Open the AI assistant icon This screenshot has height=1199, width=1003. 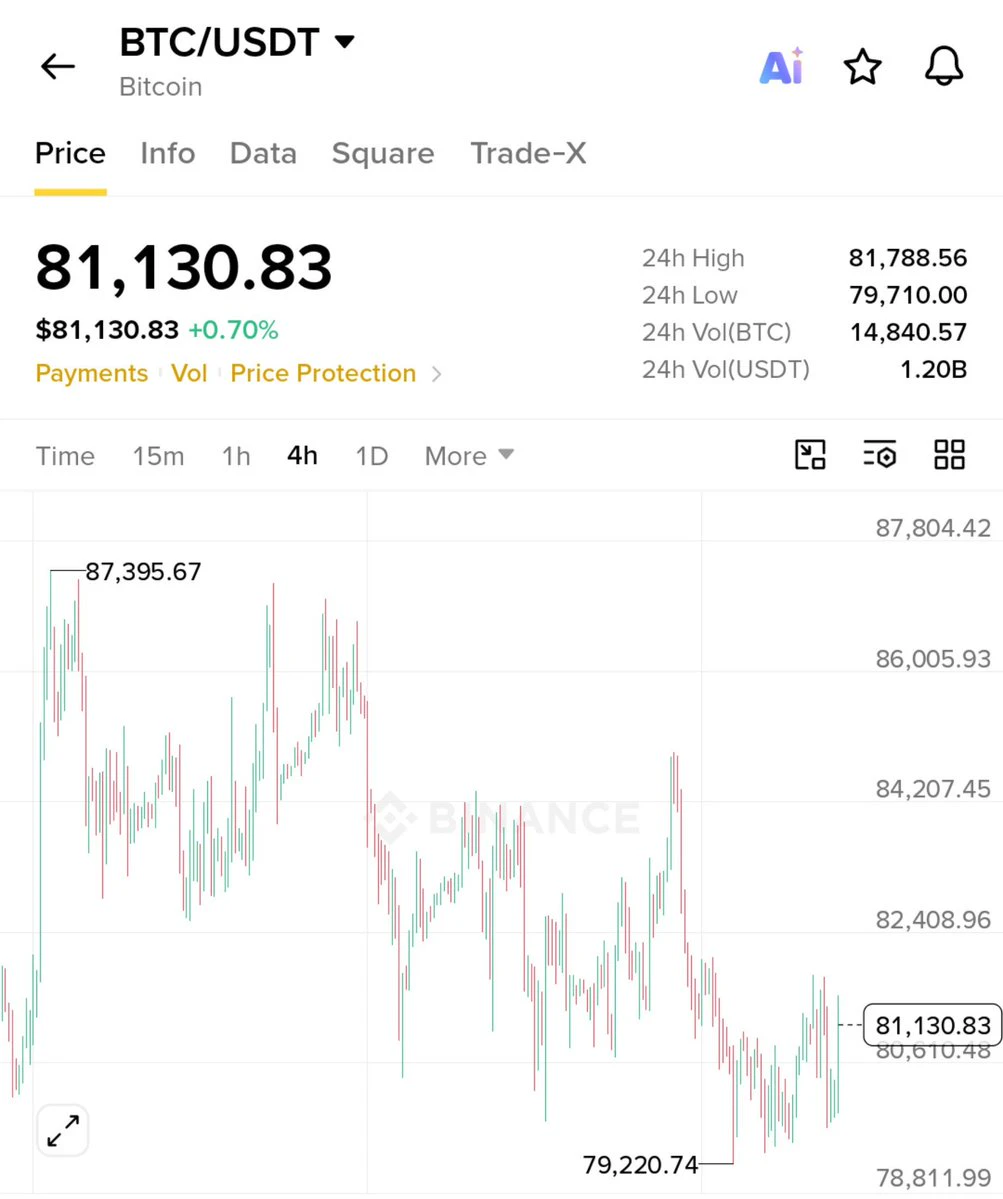[781, 67]
